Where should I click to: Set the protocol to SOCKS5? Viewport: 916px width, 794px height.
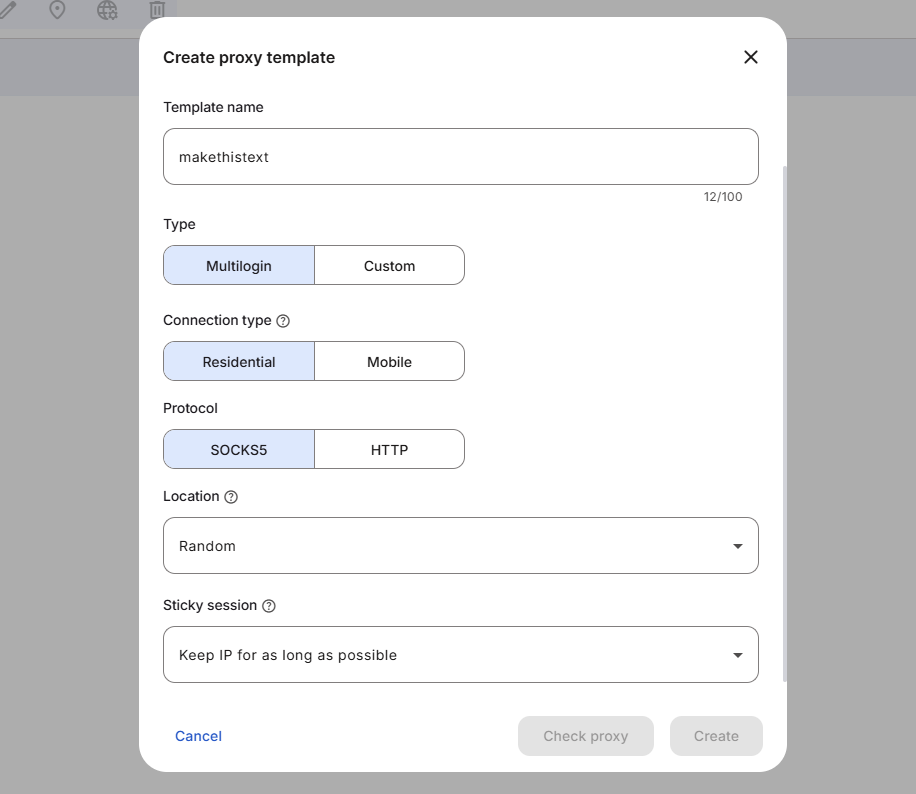click(x=239, y=450)
